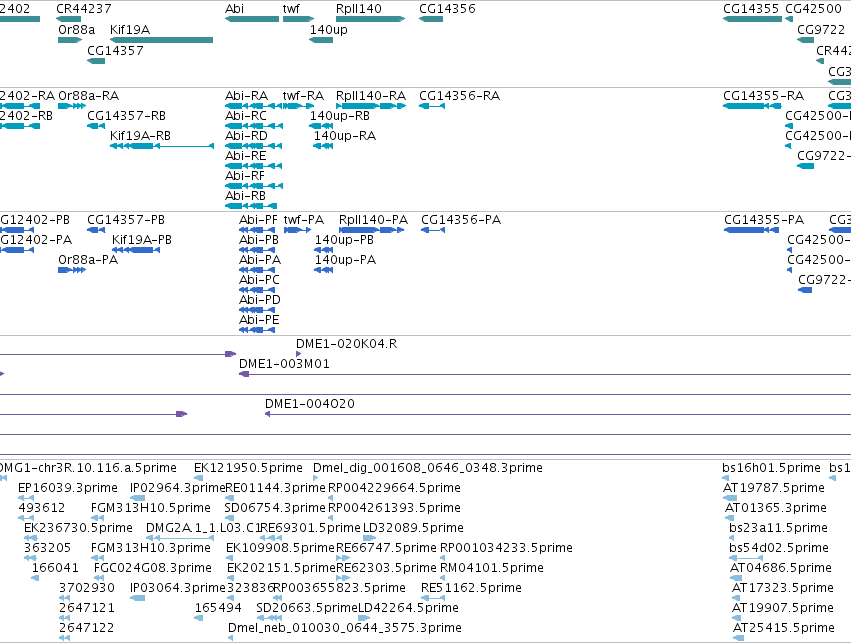
Task: Select the Or88a gene label
Action: tap(77, 29)
